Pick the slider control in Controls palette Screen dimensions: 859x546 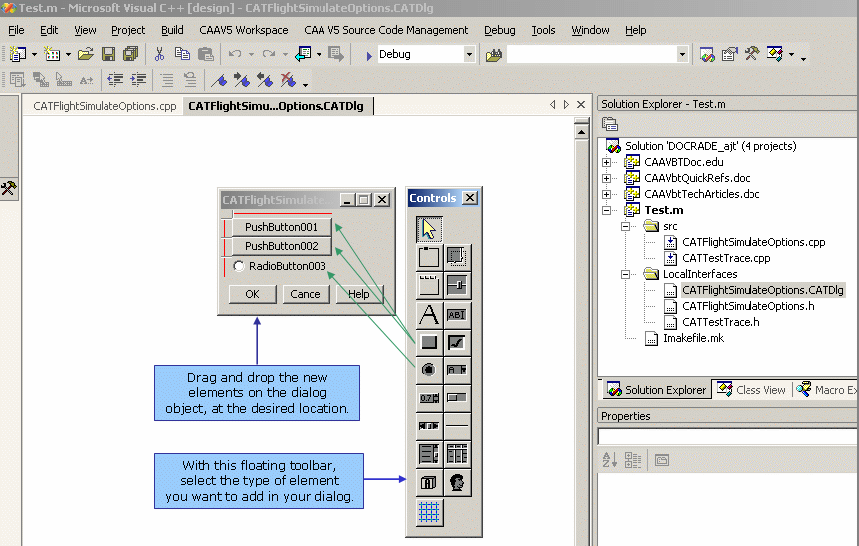(x=457, y=285)
